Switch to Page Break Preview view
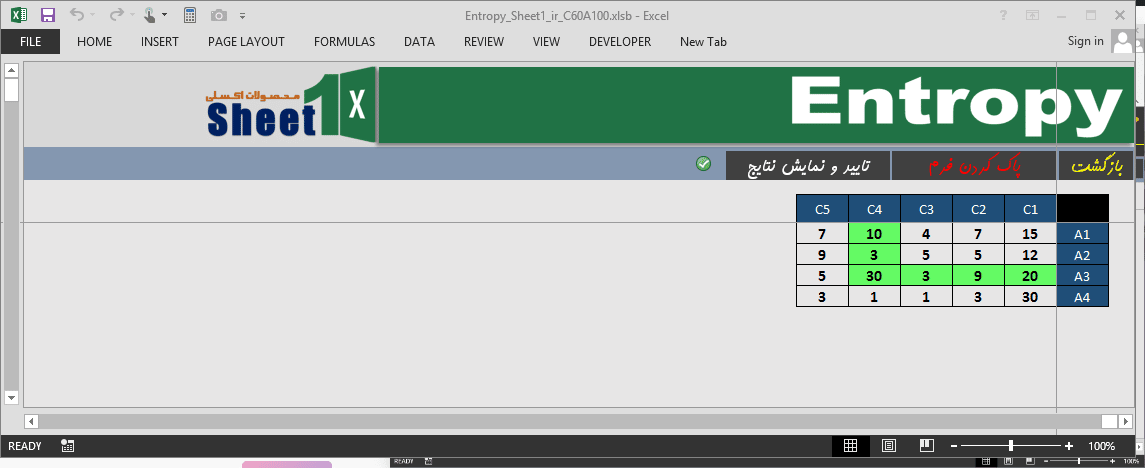The height and width of the screenshot is (468, 1145). coord(926,446)
